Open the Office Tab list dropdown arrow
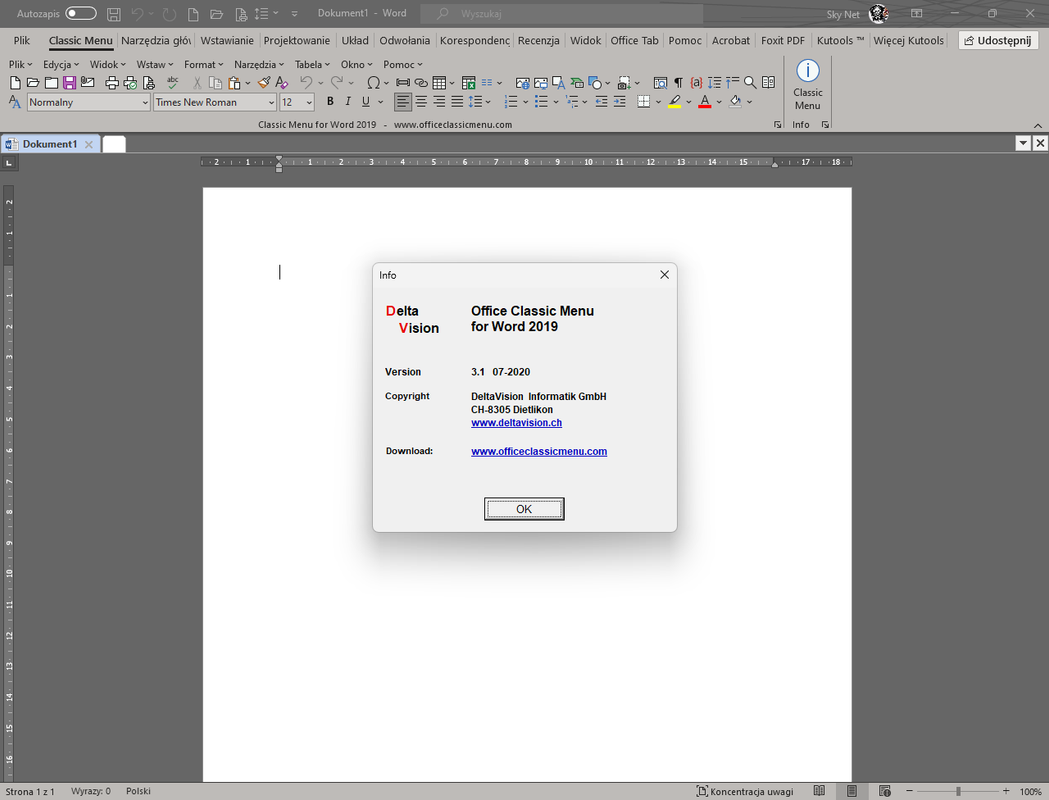1049x800 pixels. (1023, 143)
